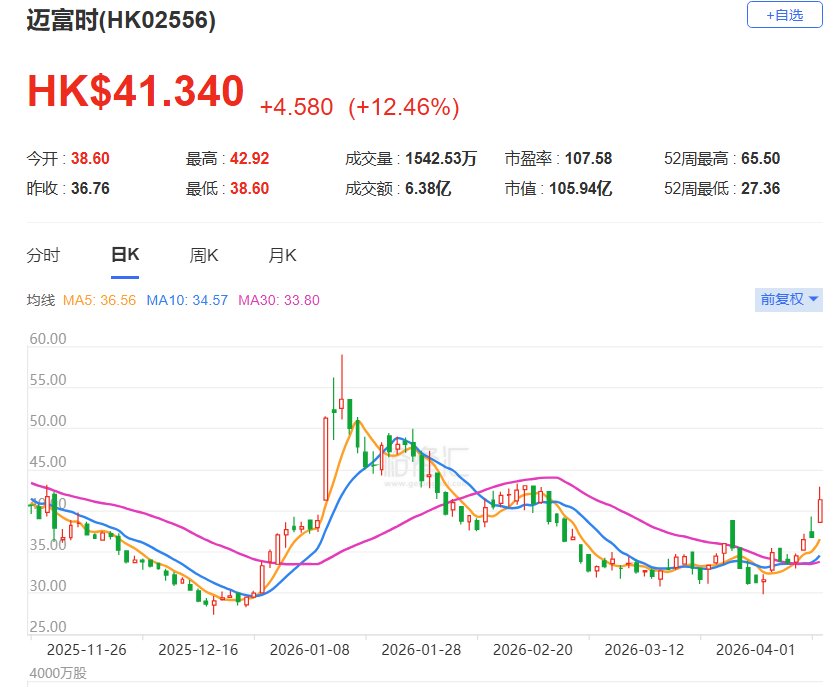This screenshot has height=687, width=837.
Task: Click the HK$41.340 current price
Action: click(x=135, y=91)
